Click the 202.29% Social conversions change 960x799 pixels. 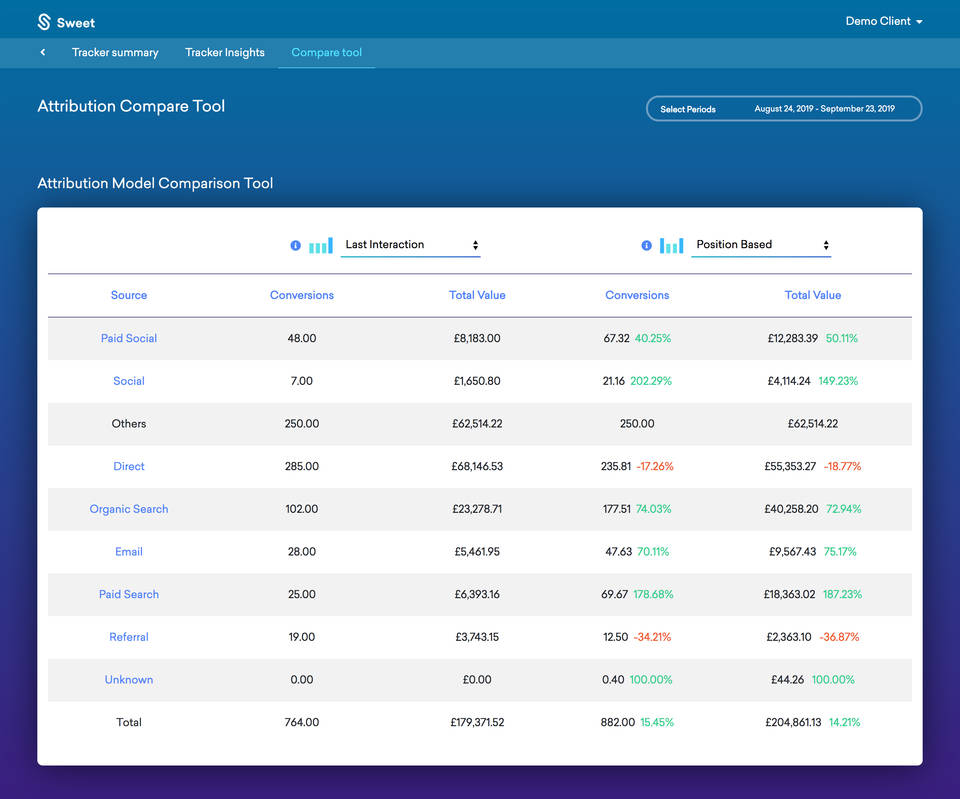[x=651, y=381]
